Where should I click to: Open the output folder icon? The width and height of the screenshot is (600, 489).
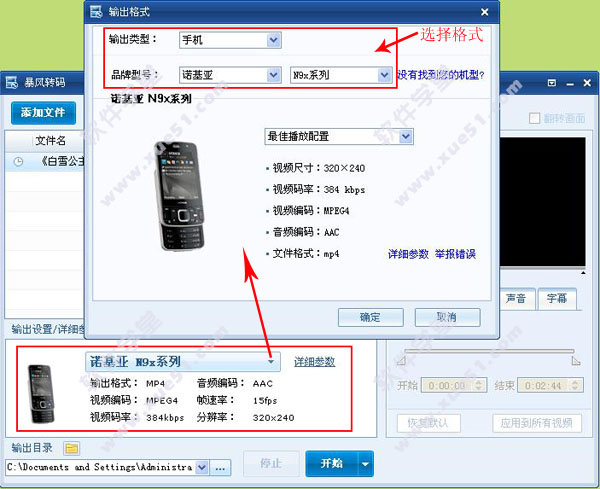pos(72,448)
